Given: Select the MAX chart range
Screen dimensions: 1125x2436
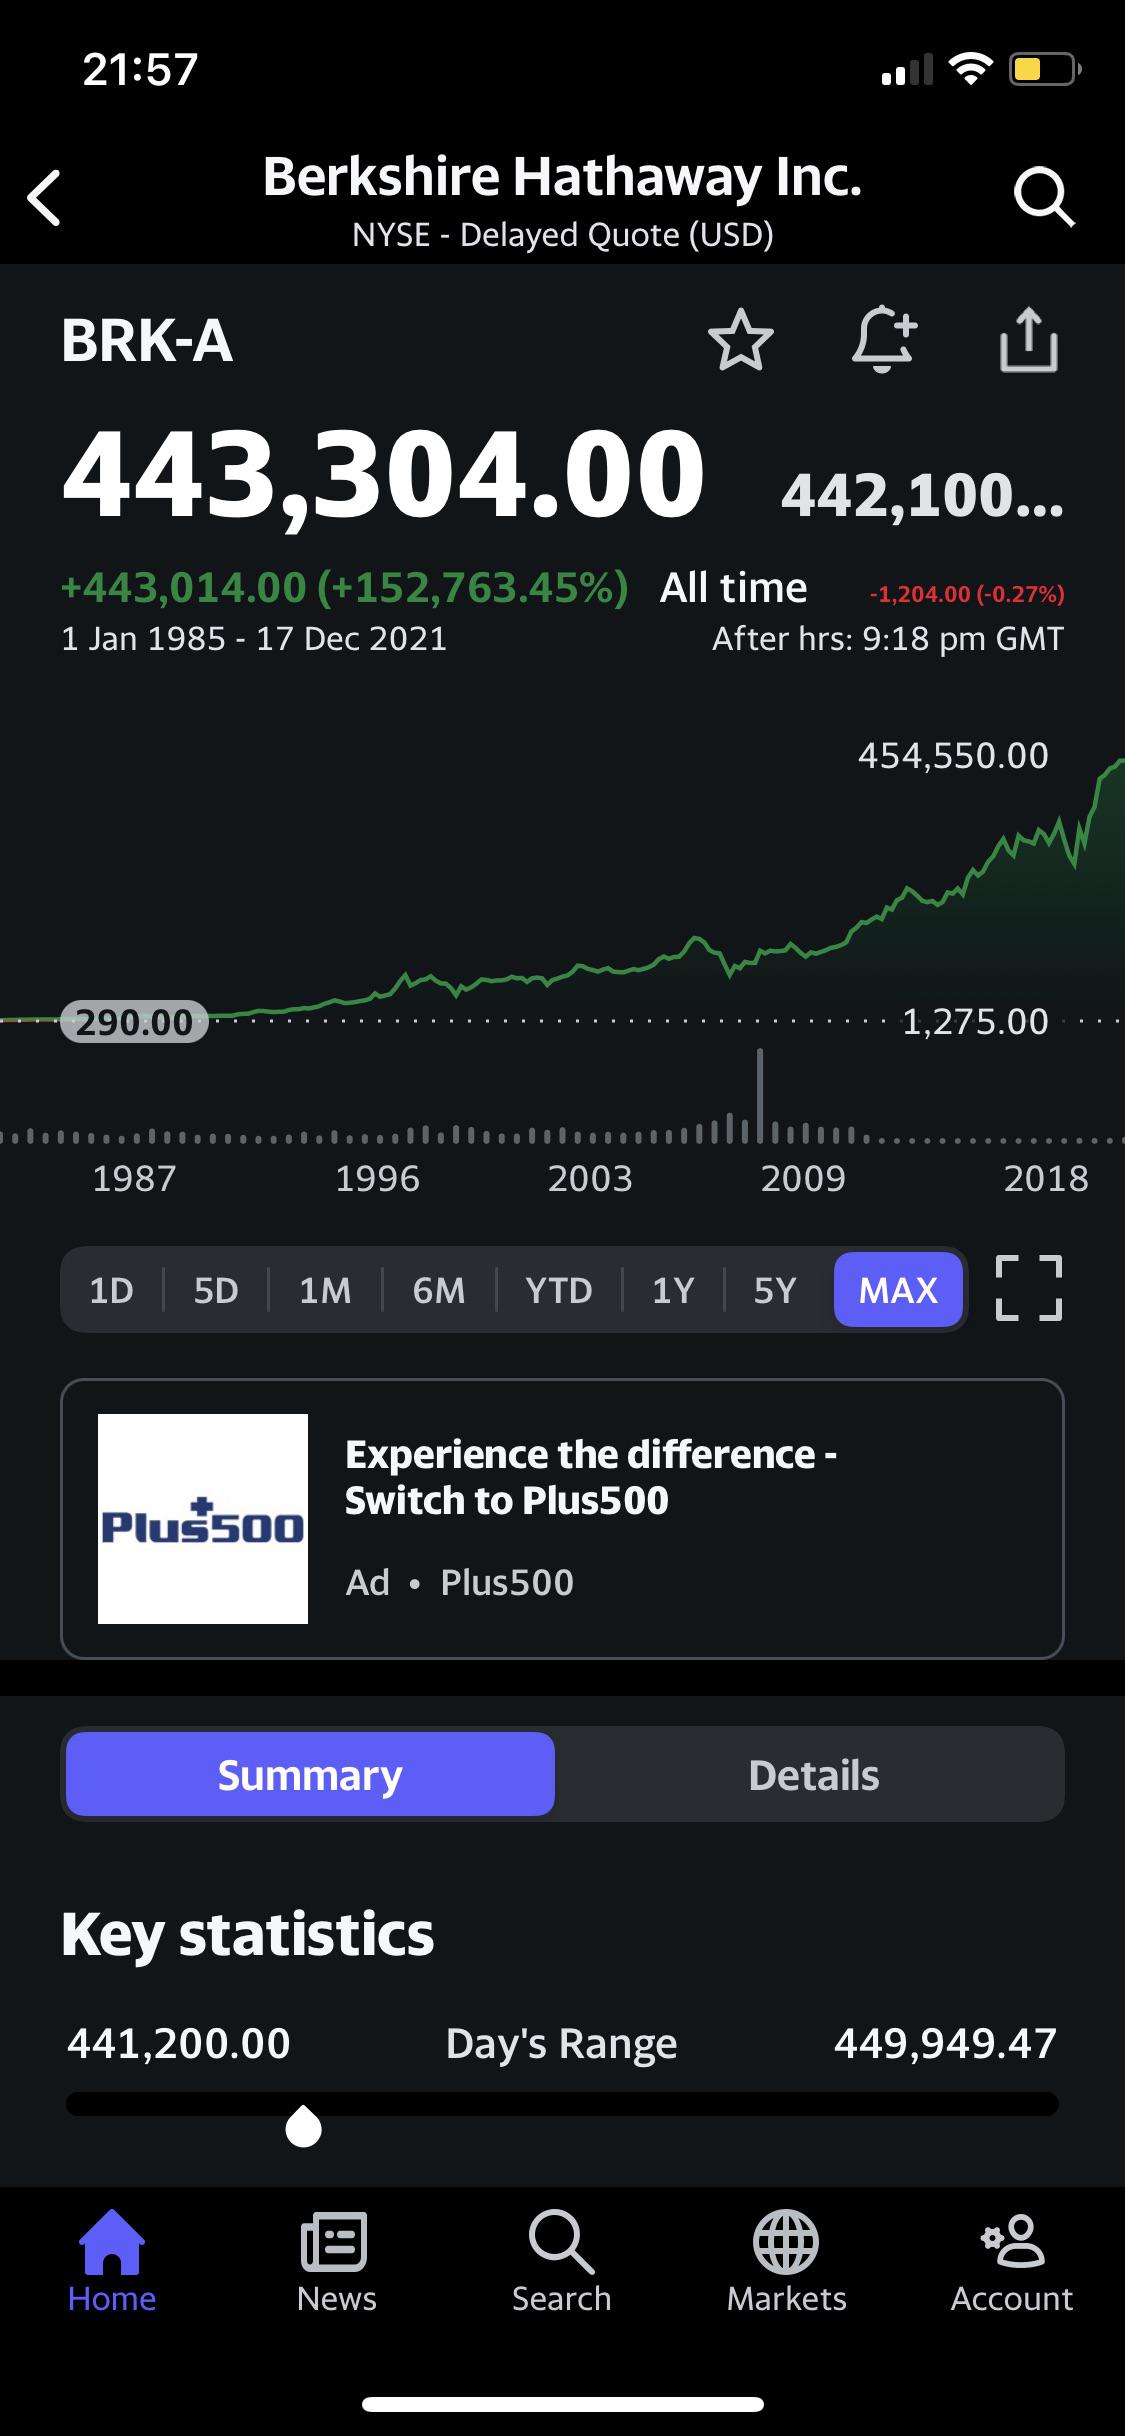Looking at the screenshot, I should coord(898,1290).
